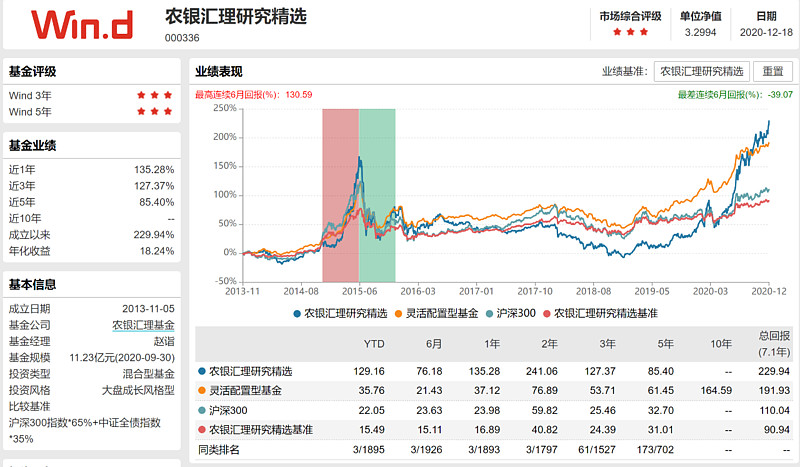Click orange dot beside 灵活配置型基金 table row
800x467 pixels.
[x=202, y=391]
